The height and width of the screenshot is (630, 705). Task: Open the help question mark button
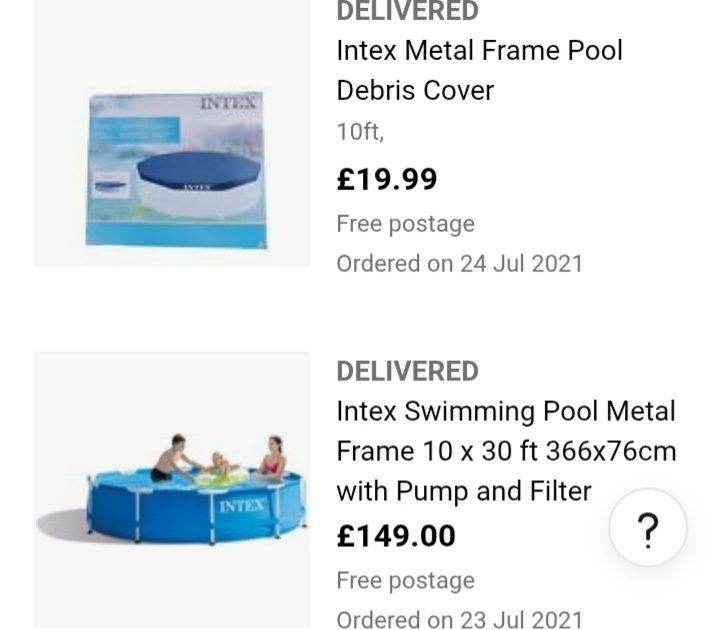coord(648,528)
